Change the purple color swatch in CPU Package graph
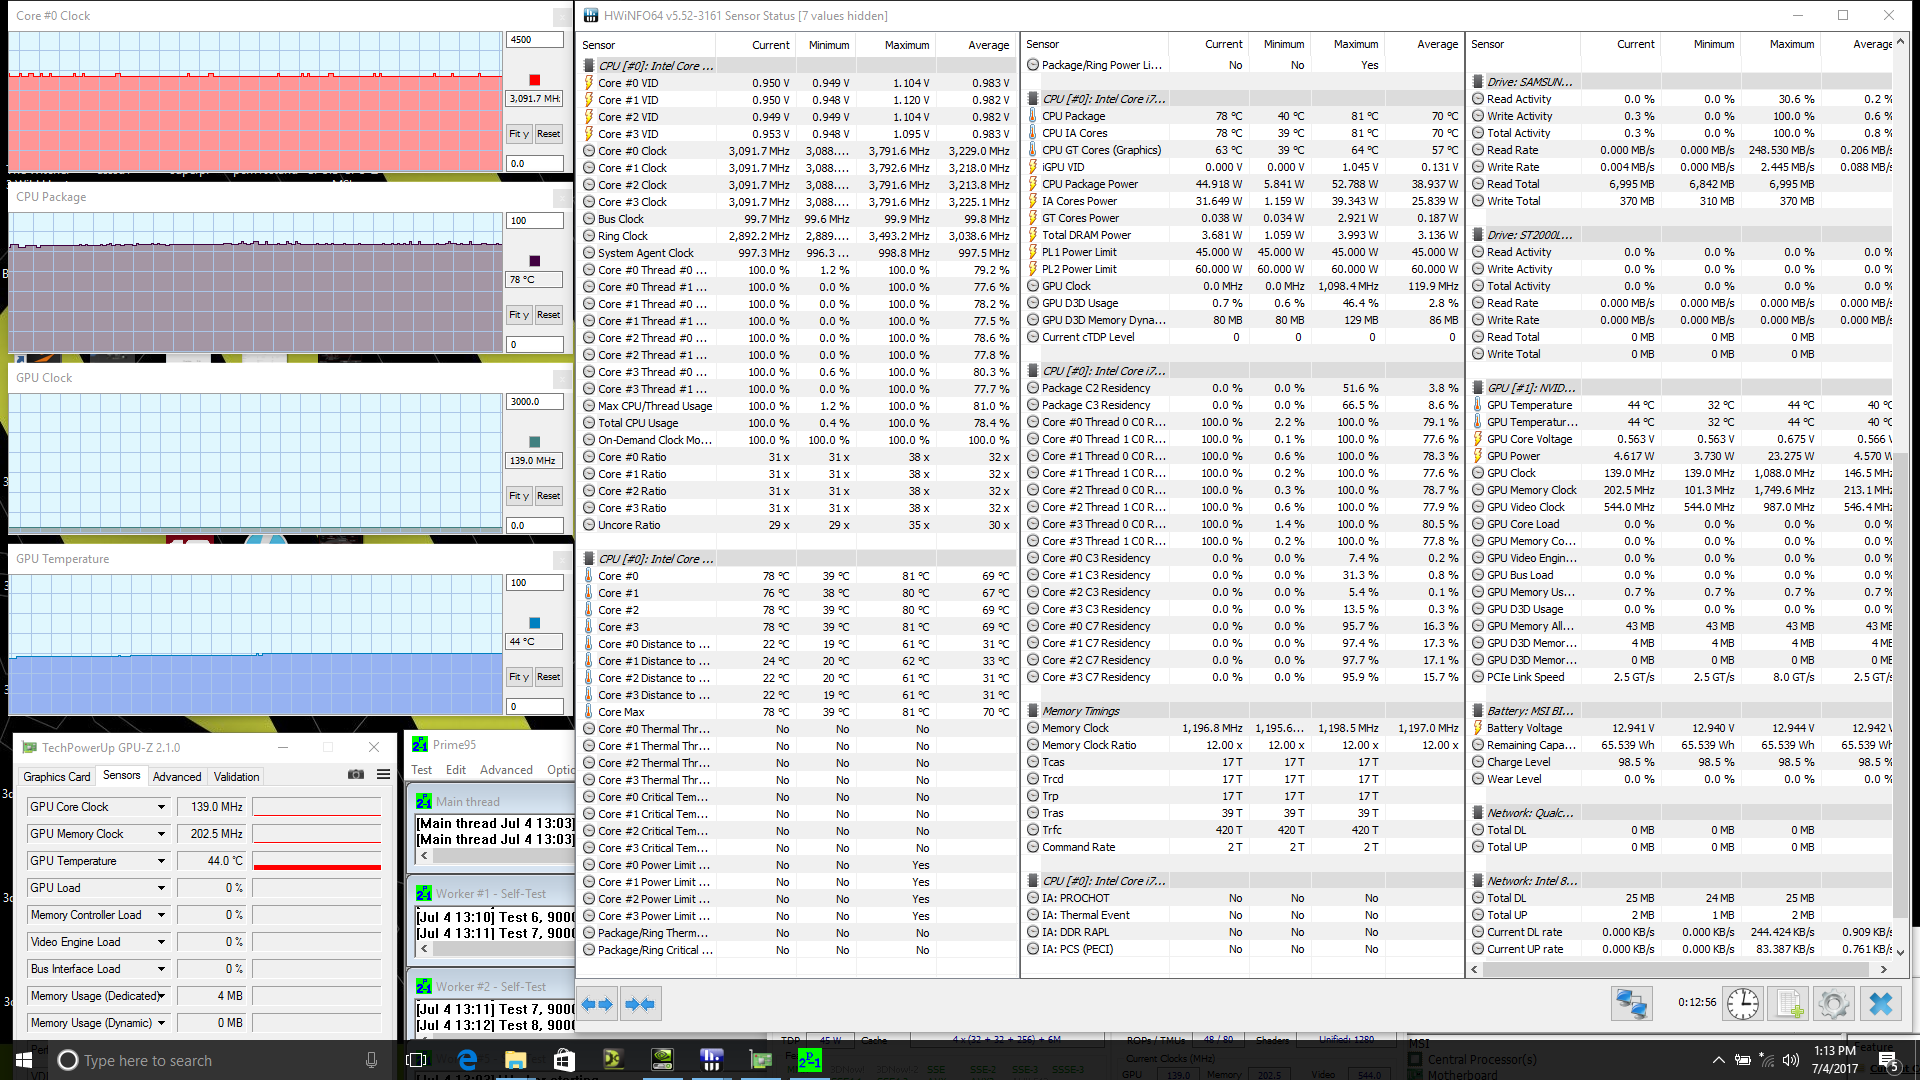The height and width of the screenshot is (1080, 1920). pyautogui.click(x=534, y=261)
